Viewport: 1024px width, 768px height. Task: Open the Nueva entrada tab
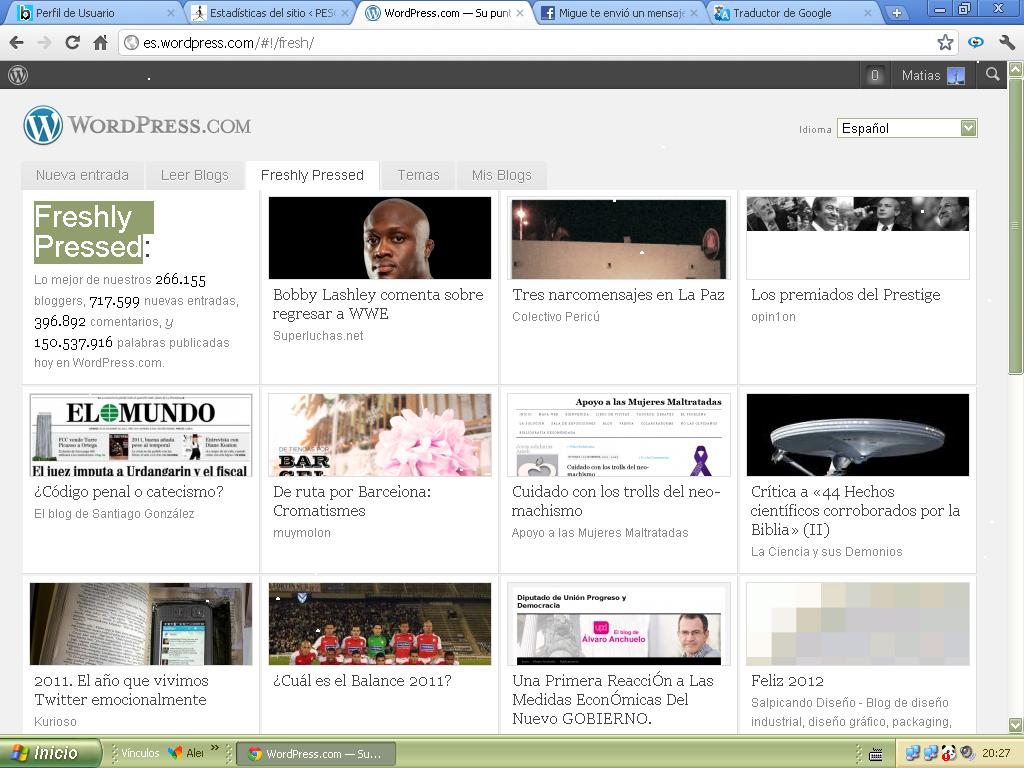[x=82, y=175]
